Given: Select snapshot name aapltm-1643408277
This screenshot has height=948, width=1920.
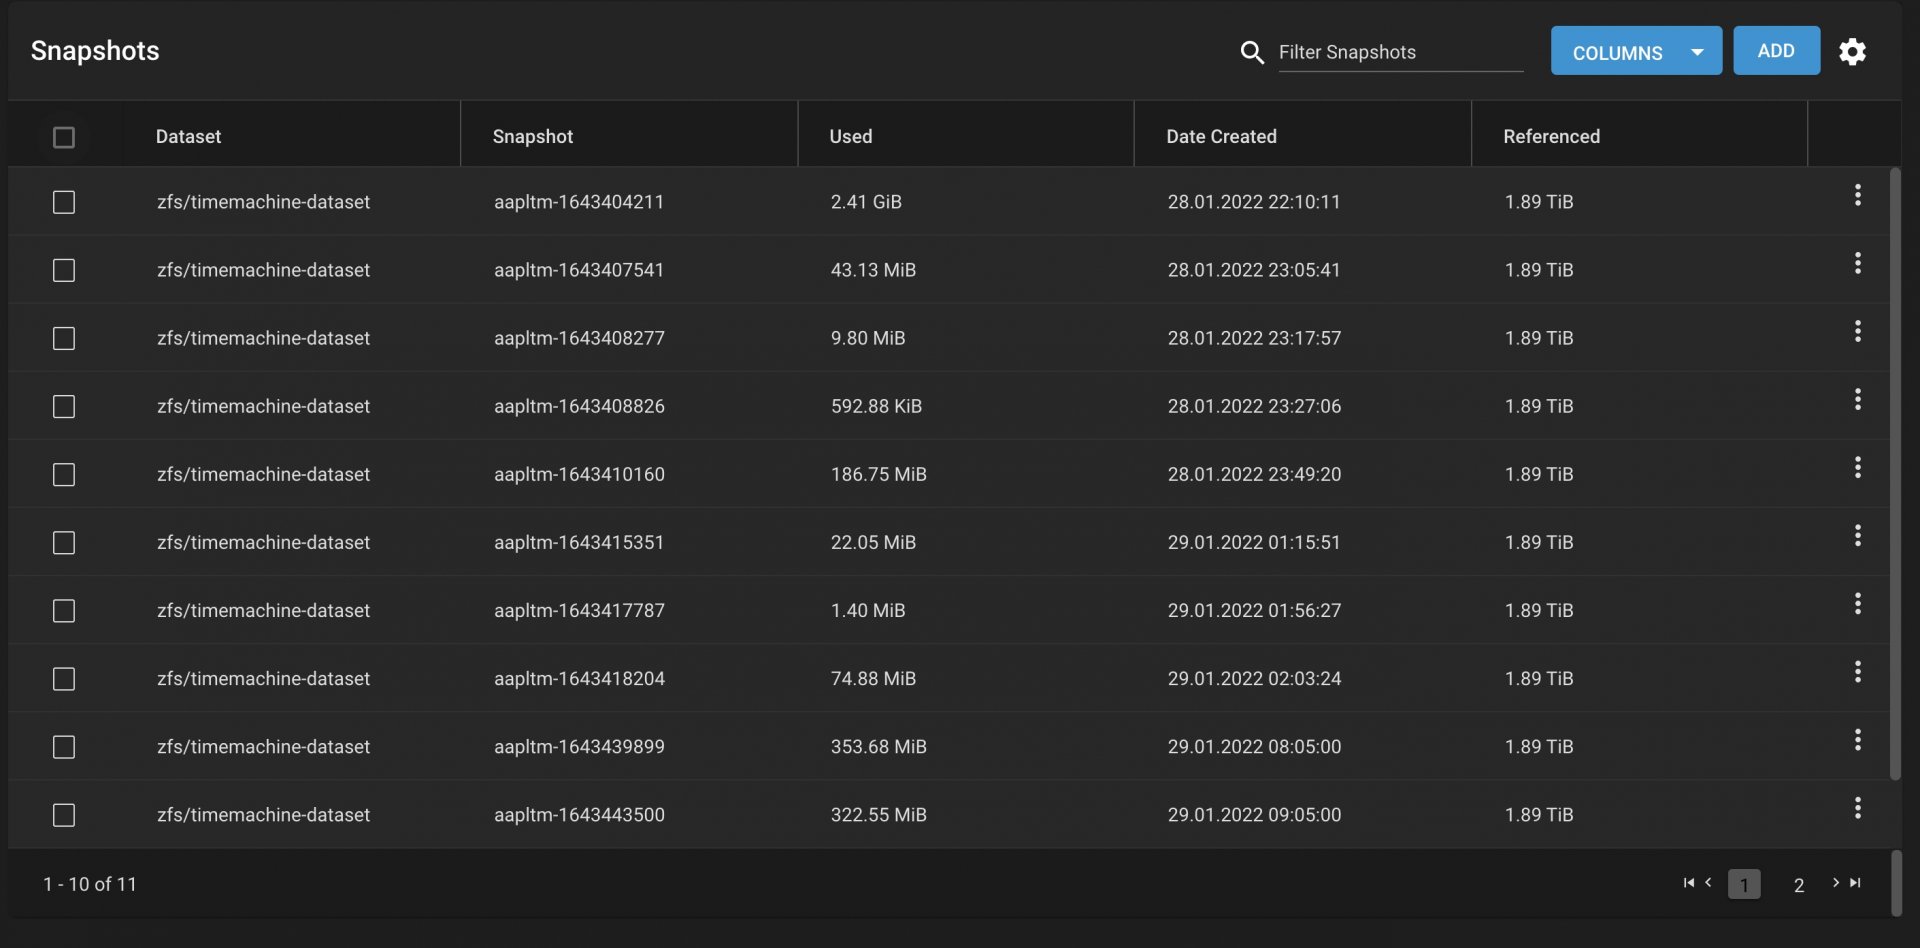Looking at the screenshot, I should click(579, 338).
